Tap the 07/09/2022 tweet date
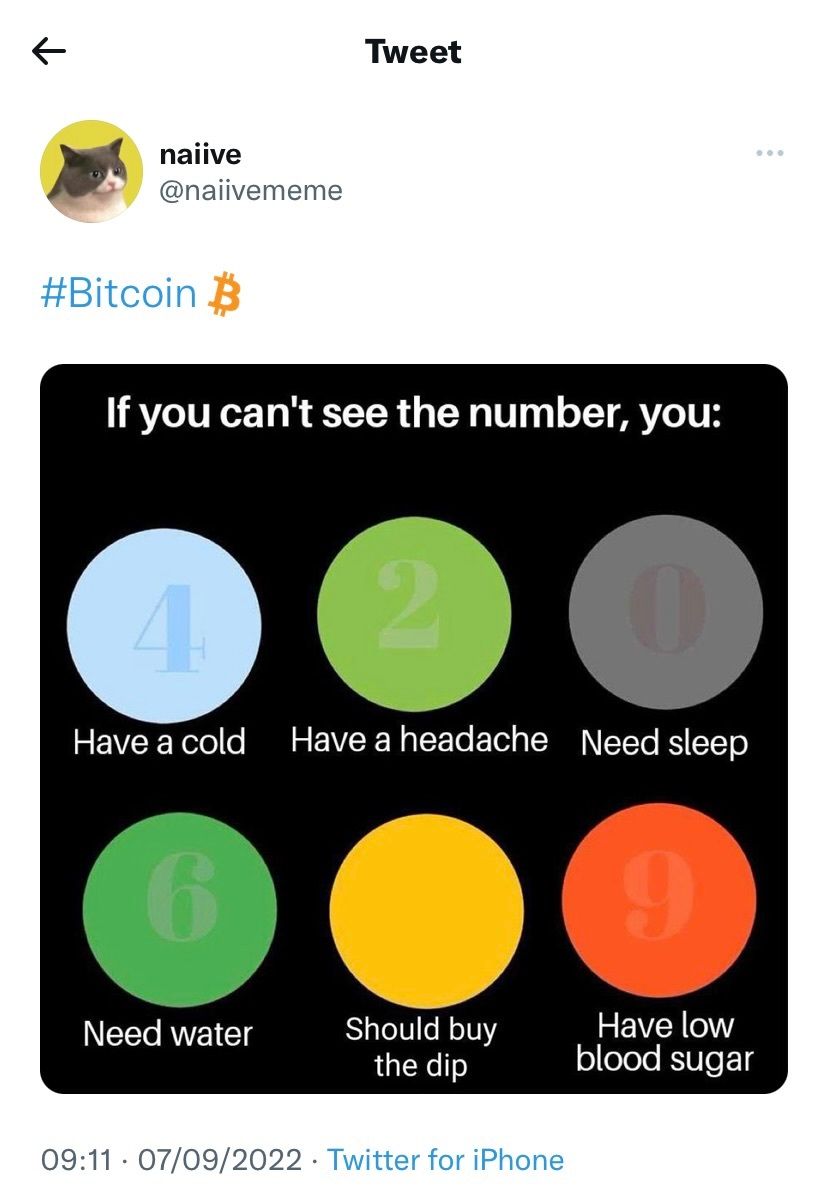 (219, 1160)
